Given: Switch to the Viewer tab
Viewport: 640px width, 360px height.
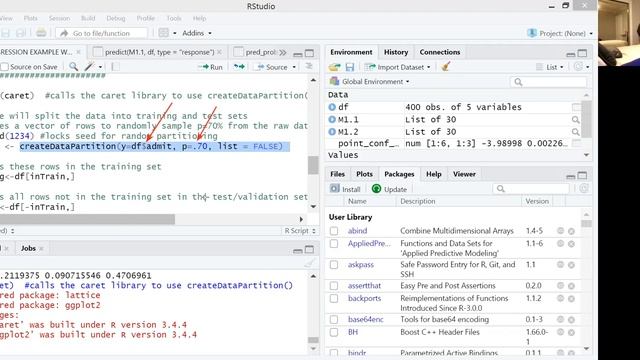Looking at the screenshot, I should [464, 174].
